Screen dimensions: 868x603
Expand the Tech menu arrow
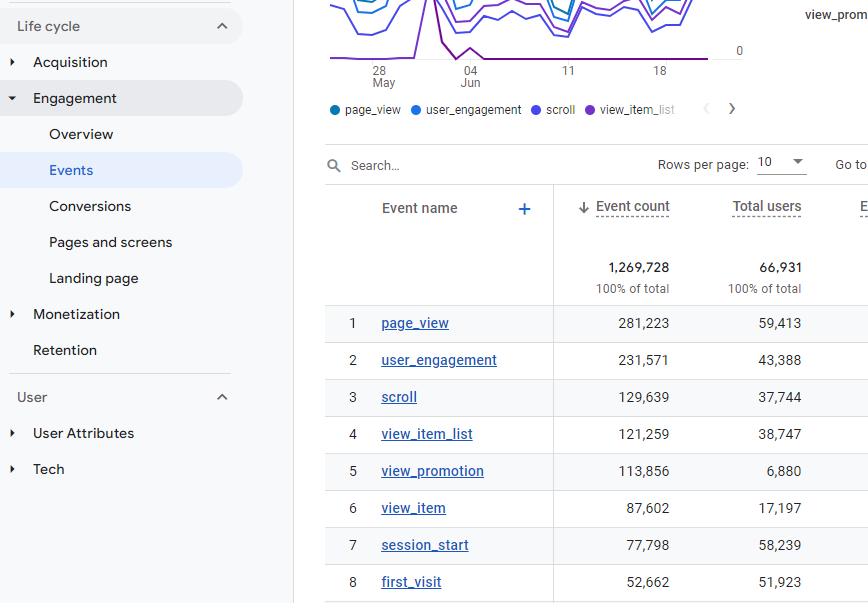pyautogui.click(x=13, y=469)
